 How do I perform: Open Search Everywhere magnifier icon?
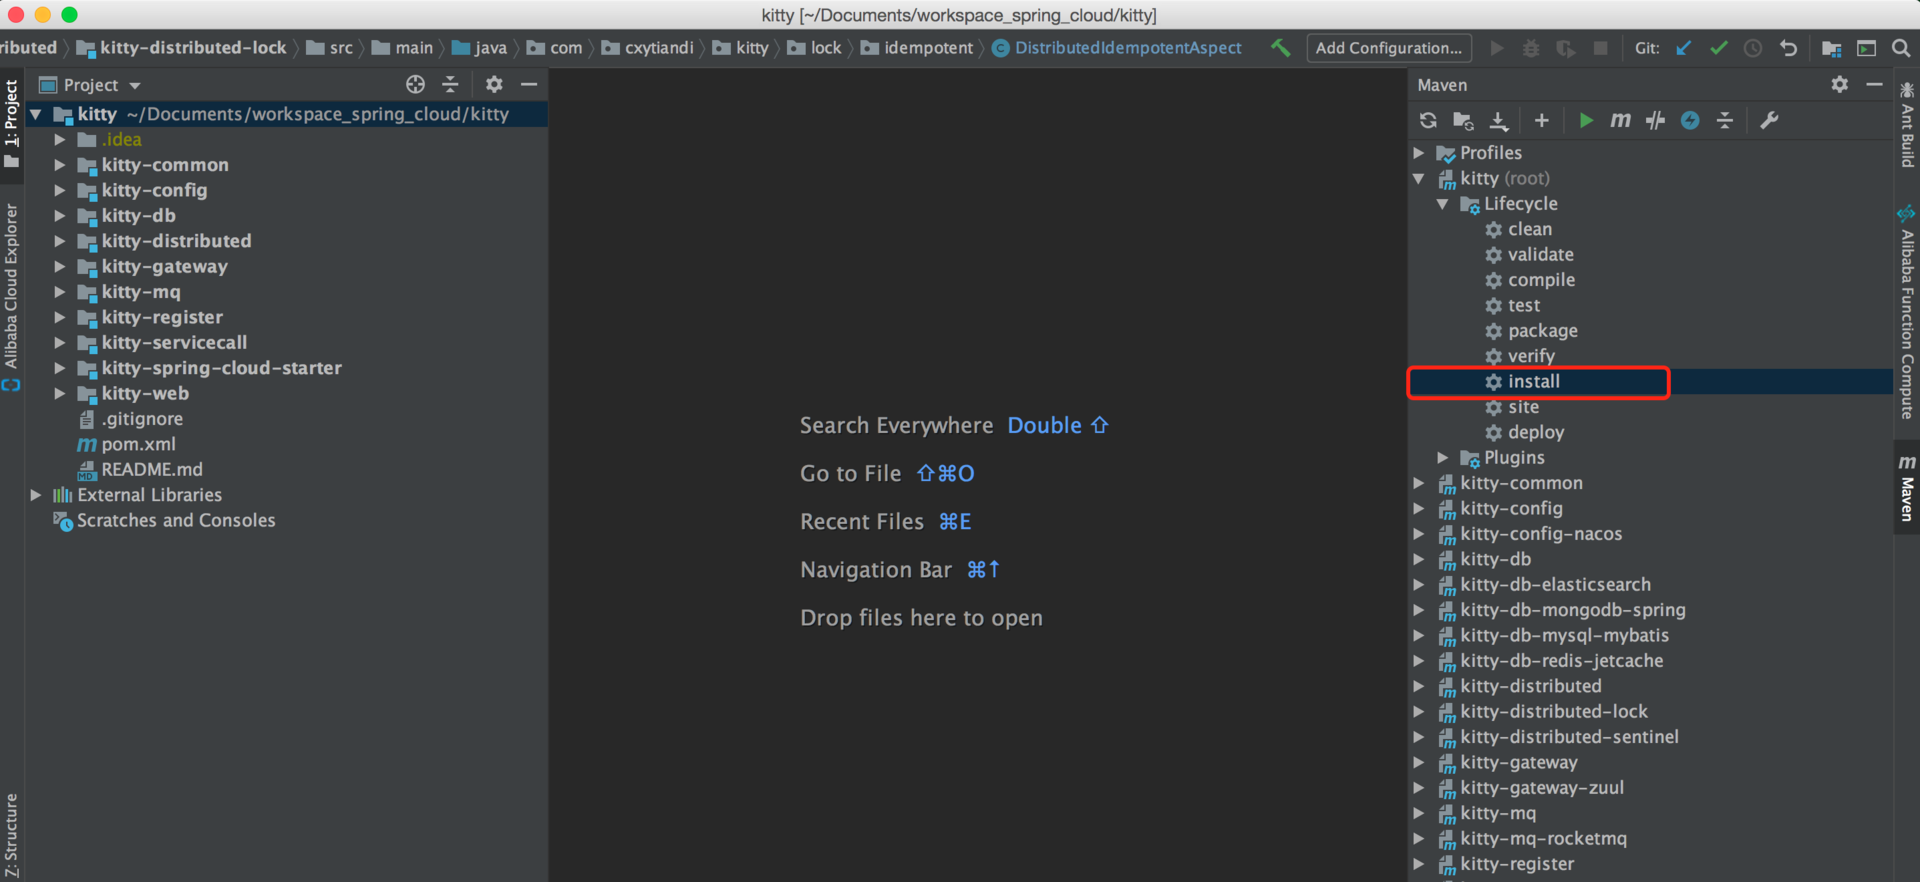point(1901,48)
